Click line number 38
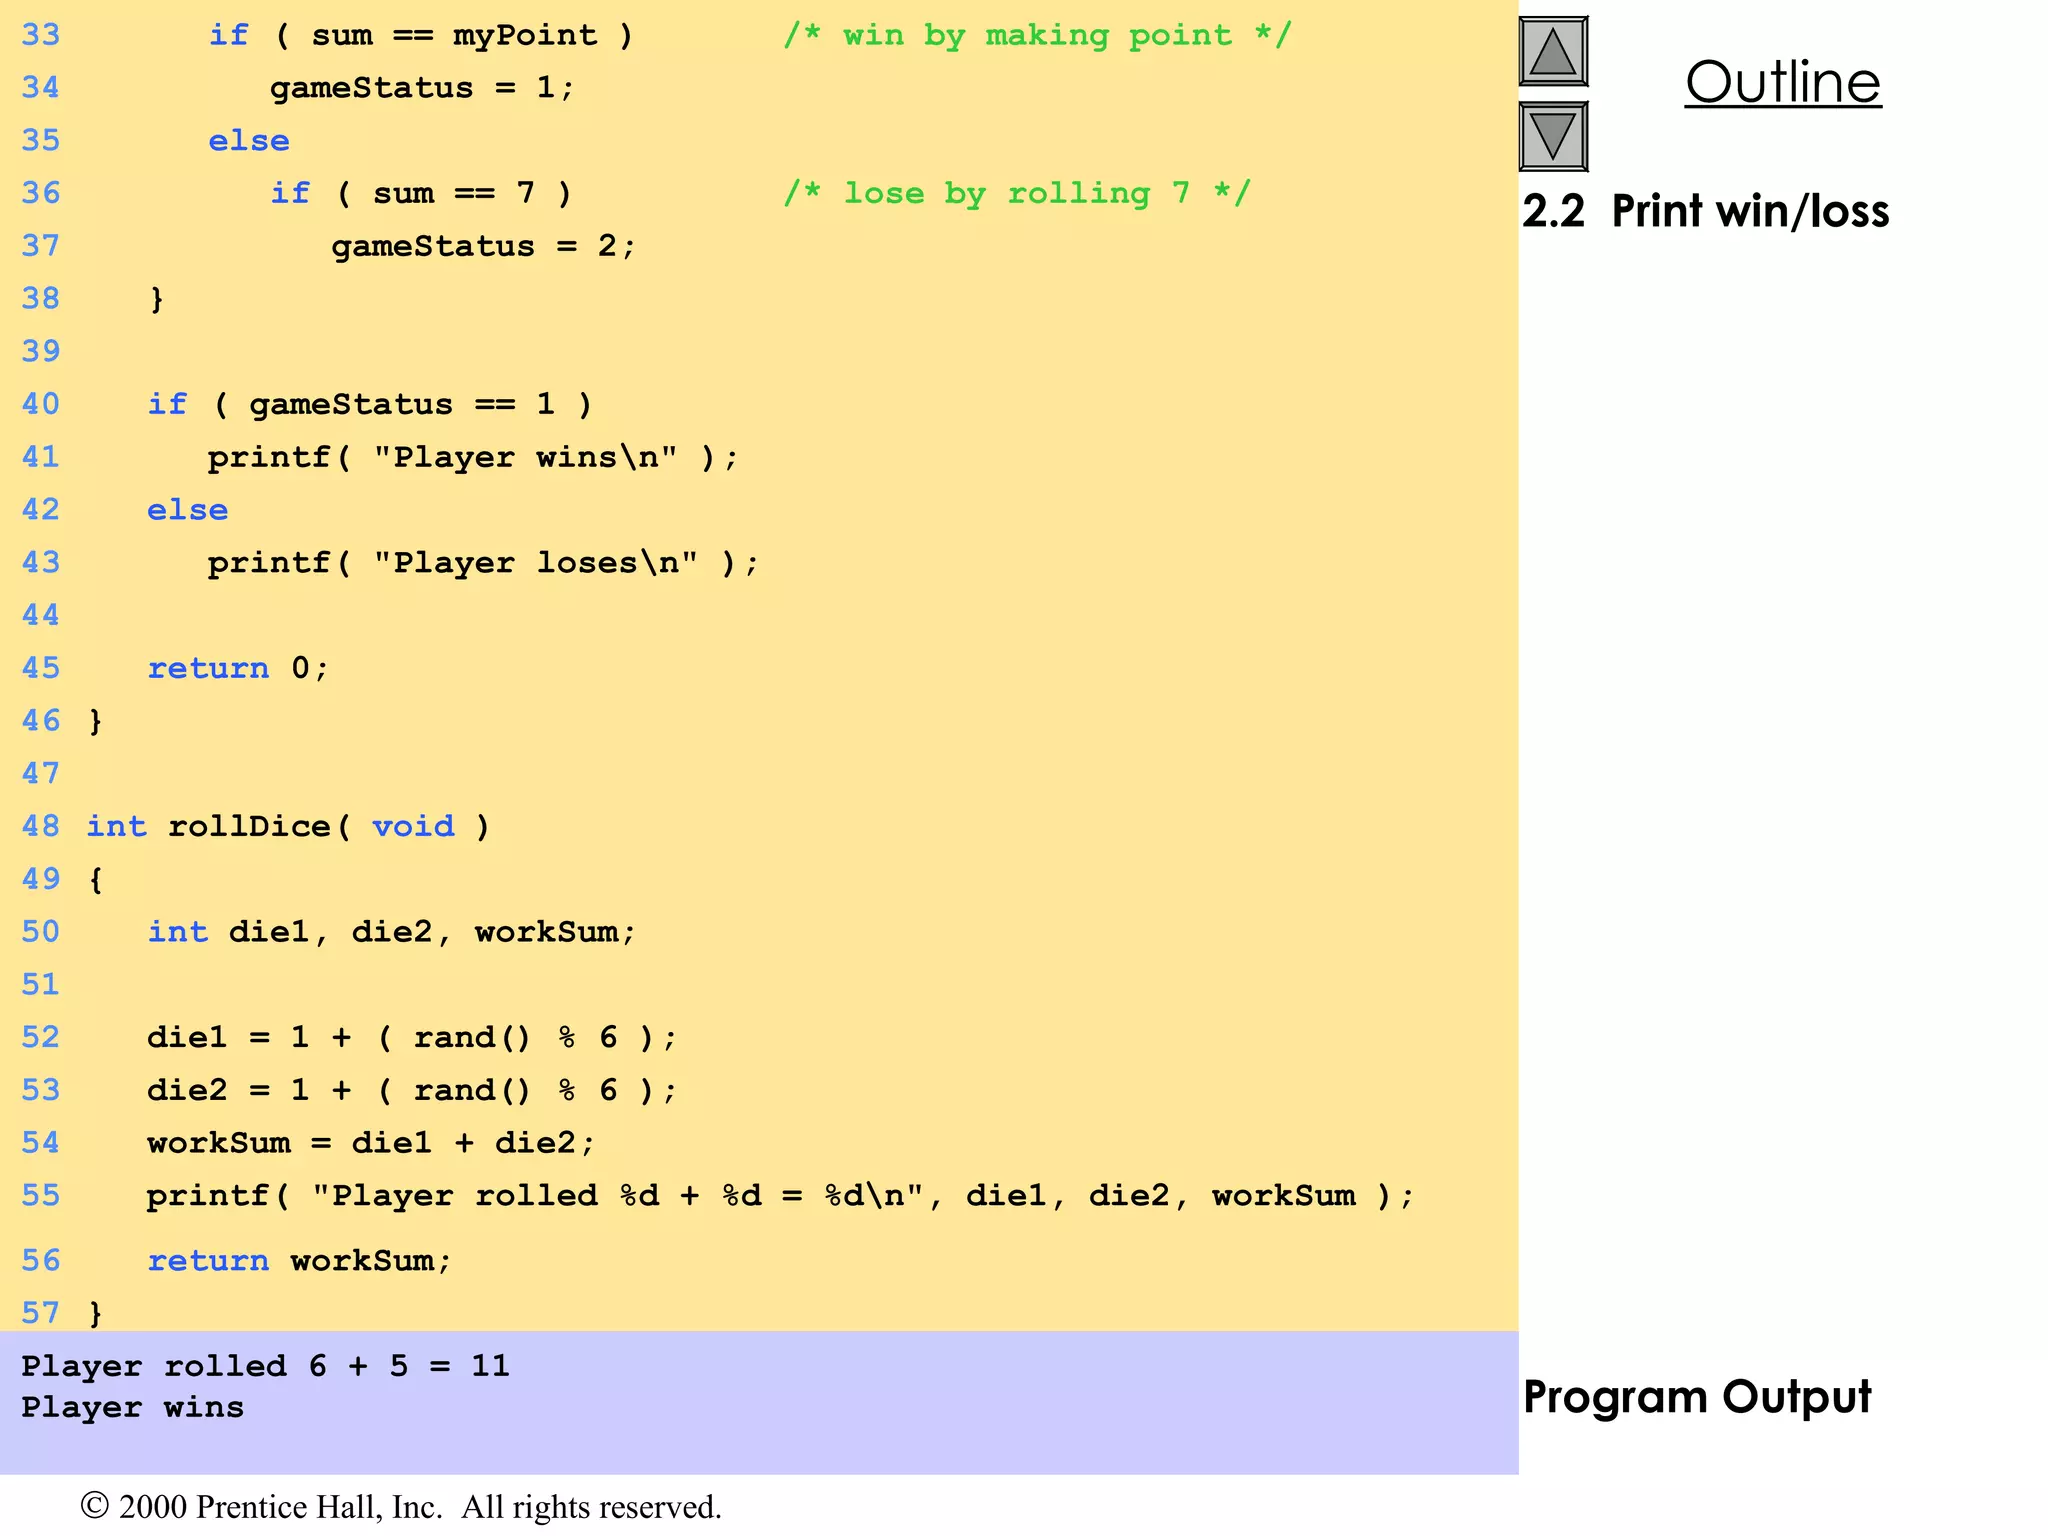Image resolution: width=2048 pixels, height=1536 pixels. click(x=41, y=299)
